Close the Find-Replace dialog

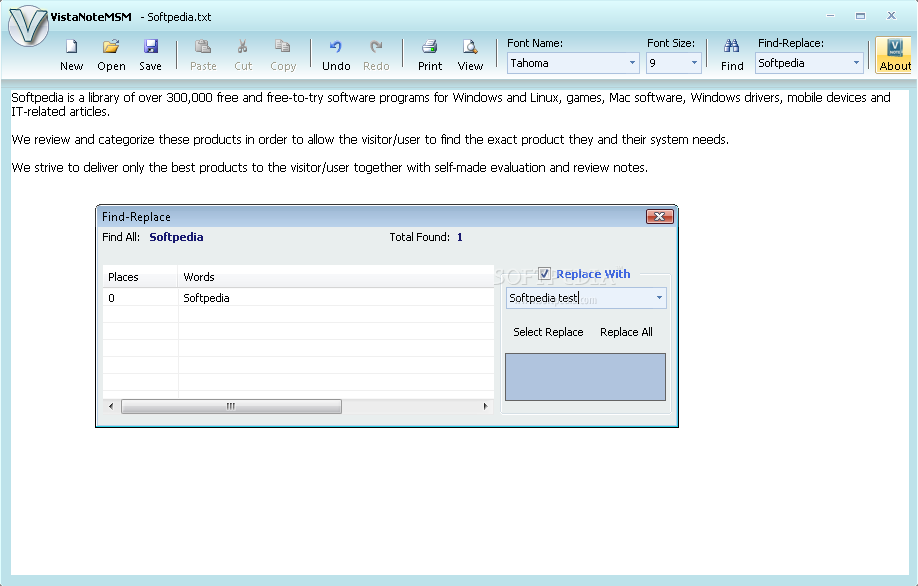click(x=660, y=217)
